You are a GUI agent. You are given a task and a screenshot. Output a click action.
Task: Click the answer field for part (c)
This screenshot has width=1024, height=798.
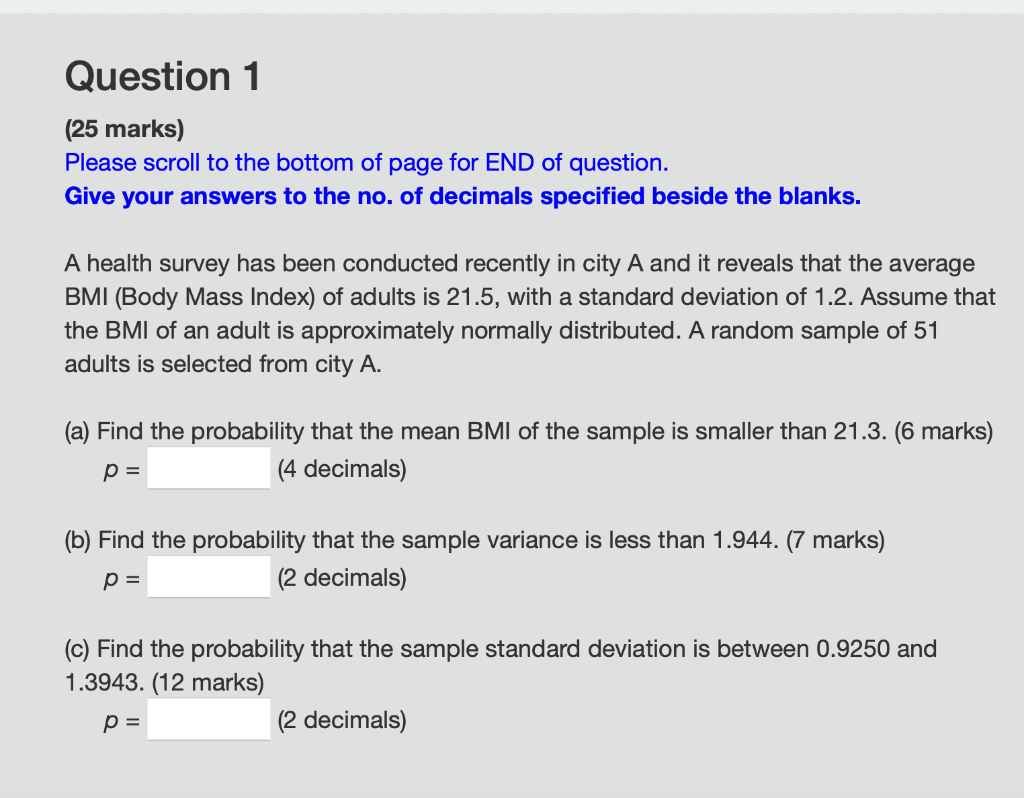(208, 719)
